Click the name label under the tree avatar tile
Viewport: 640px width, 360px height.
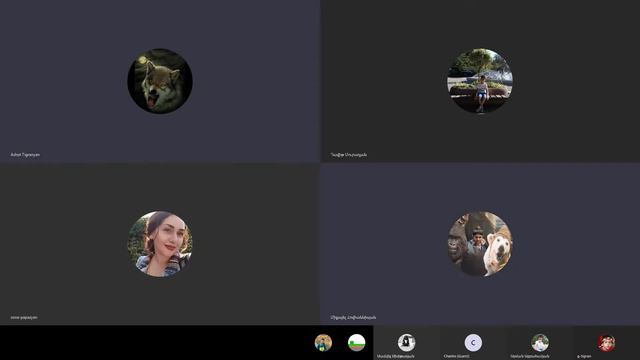point(349,155)
